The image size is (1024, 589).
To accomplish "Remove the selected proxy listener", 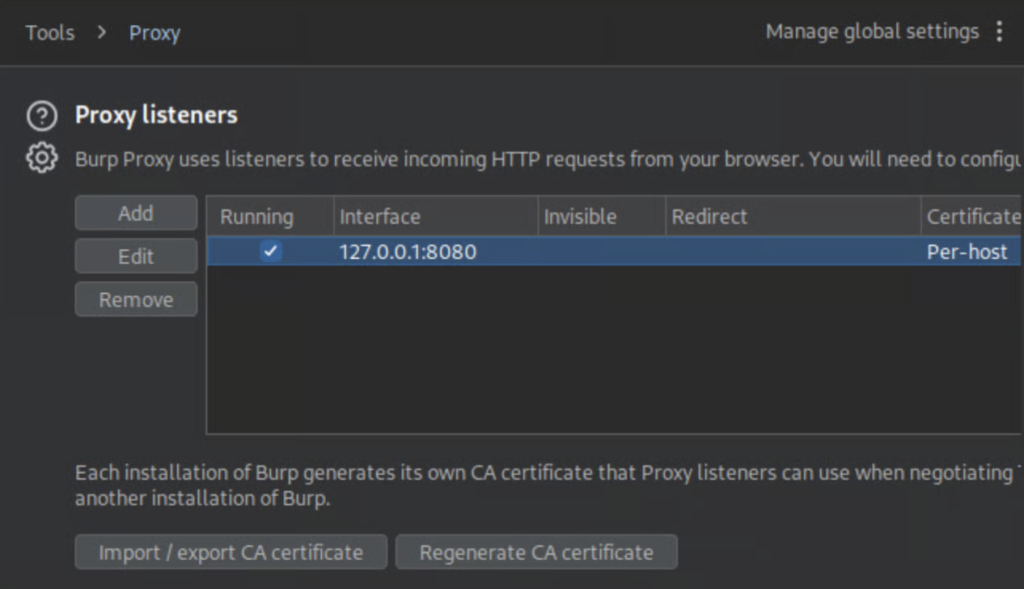I will point(135,299).
